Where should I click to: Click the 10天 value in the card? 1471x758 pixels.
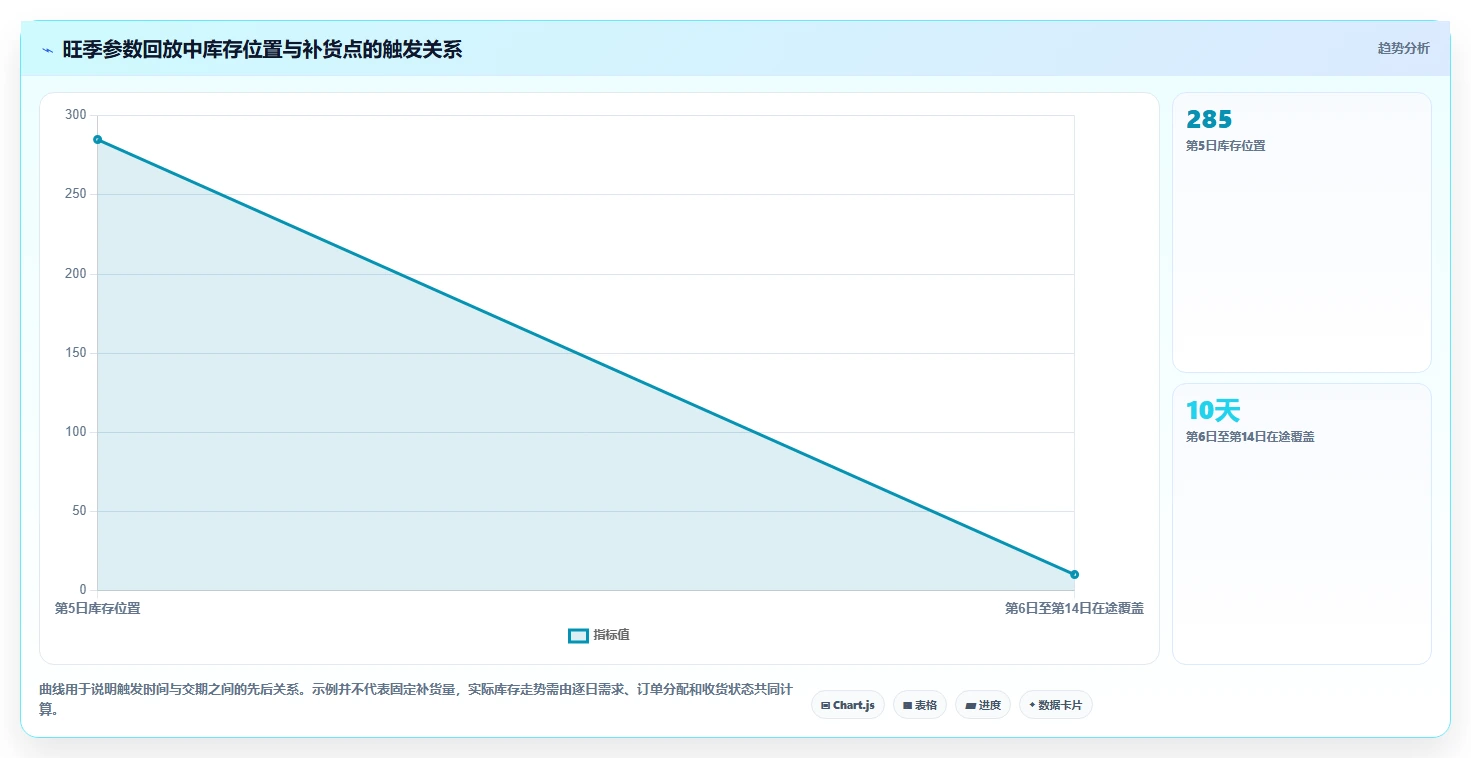1213,410
